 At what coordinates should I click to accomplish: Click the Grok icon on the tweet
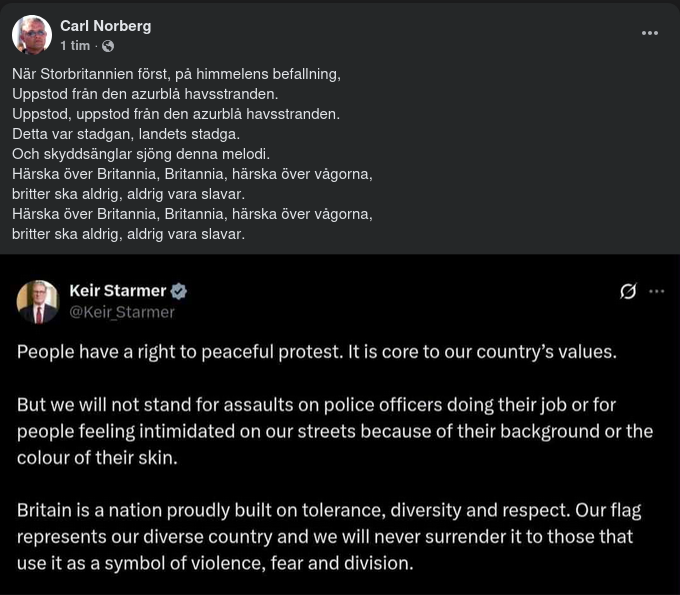click(x=628, y=291)
